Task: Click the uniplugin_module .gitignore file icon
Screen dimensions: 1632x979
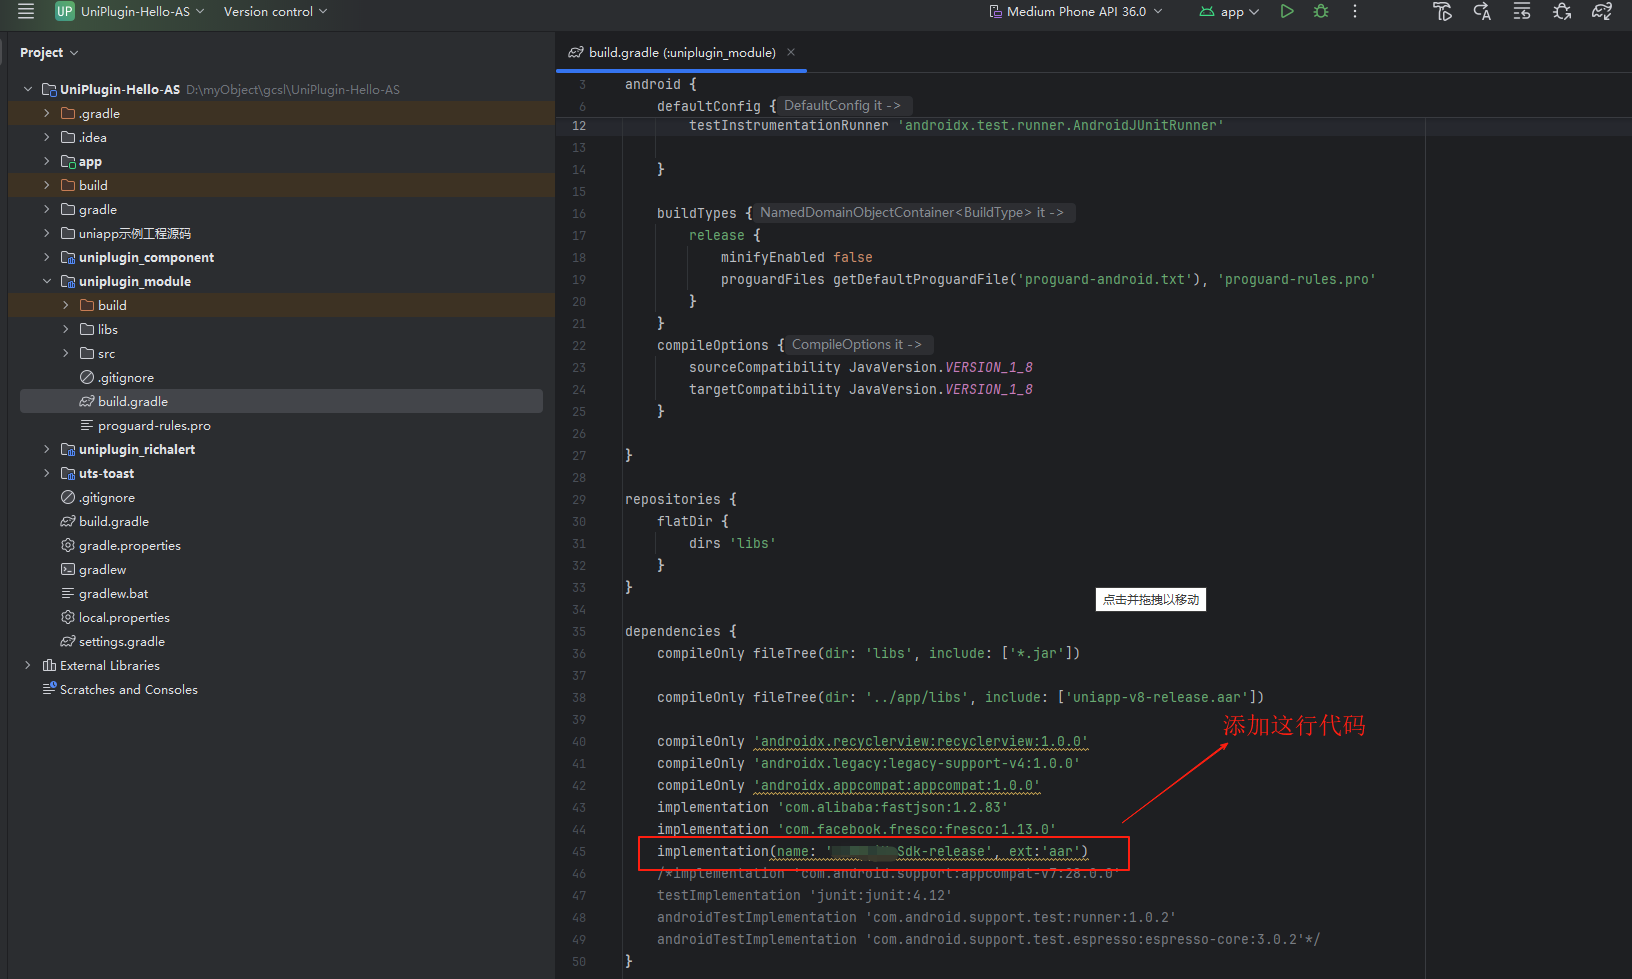Action: pos(87,377)
